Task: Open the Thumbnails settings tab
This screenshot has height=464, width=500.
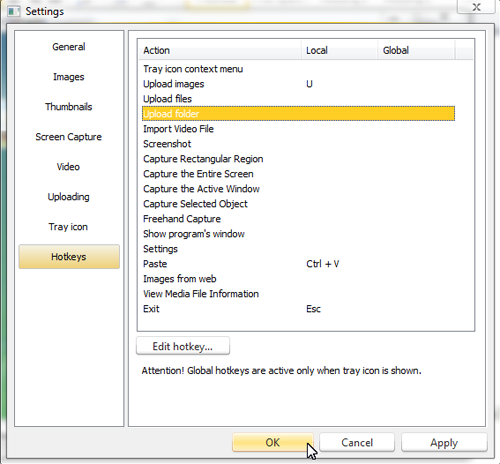Action: [x=69, y=107]
